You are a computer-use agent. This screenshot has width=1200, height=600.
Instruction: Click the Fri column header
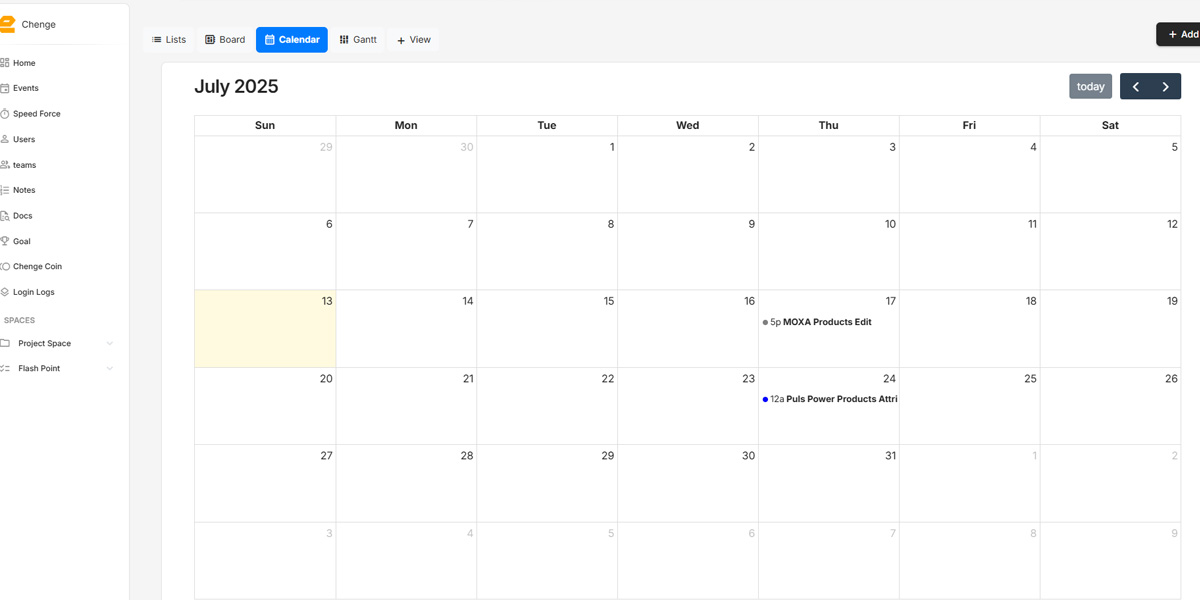[x=969, y=125]
